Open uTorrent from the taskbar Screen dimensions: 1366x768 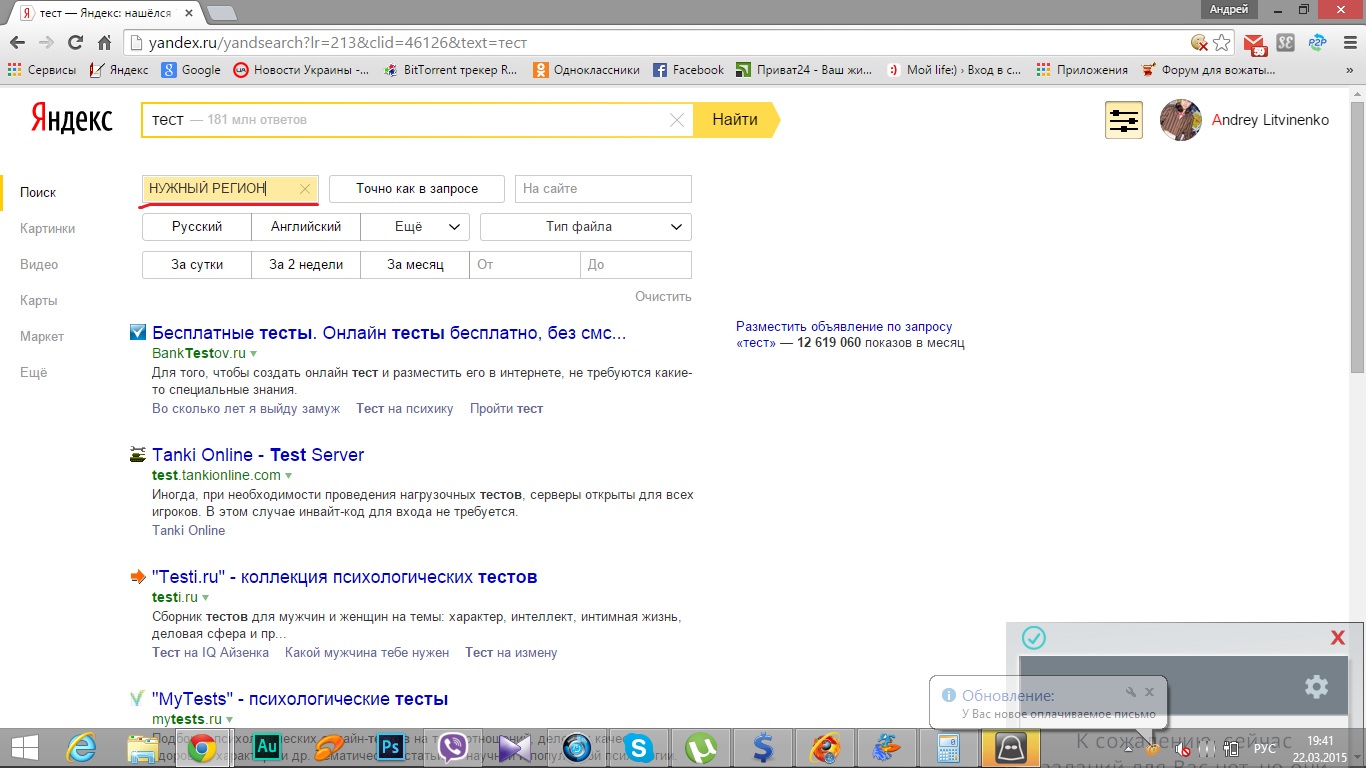[701, 746]
